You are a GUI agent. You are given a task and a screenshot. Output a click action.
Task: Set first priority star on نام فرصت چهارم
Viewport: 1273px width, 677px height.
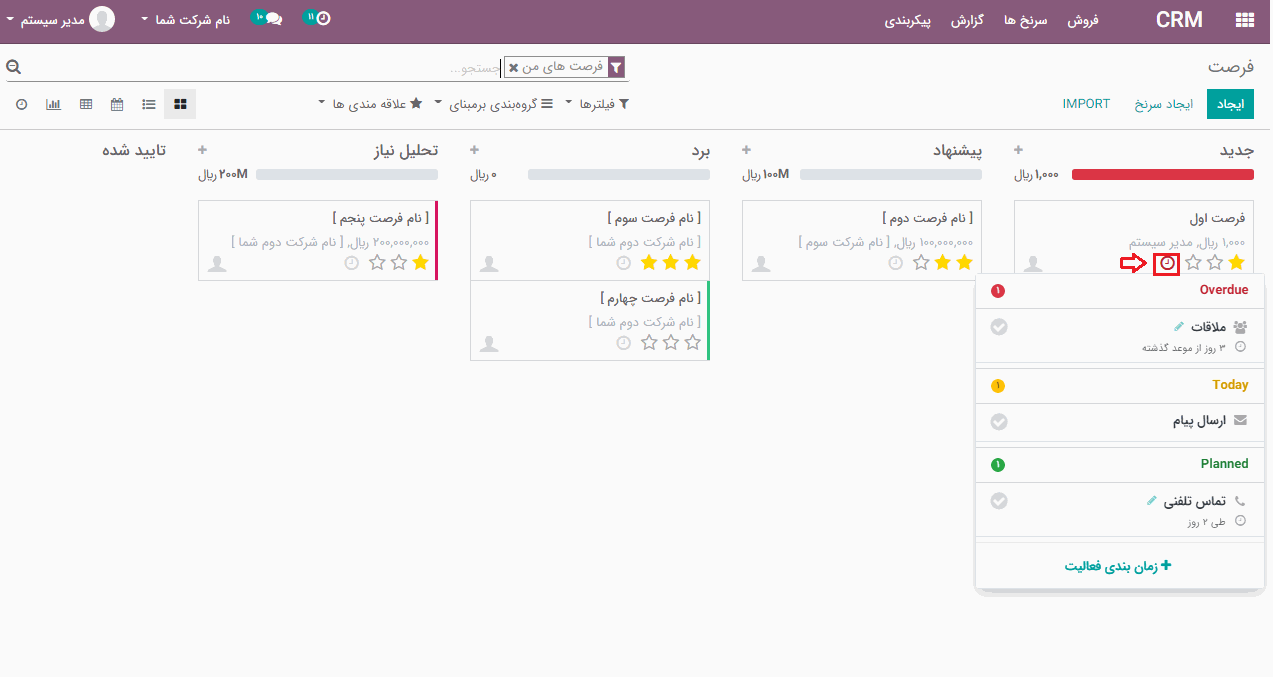coord(692,343)
